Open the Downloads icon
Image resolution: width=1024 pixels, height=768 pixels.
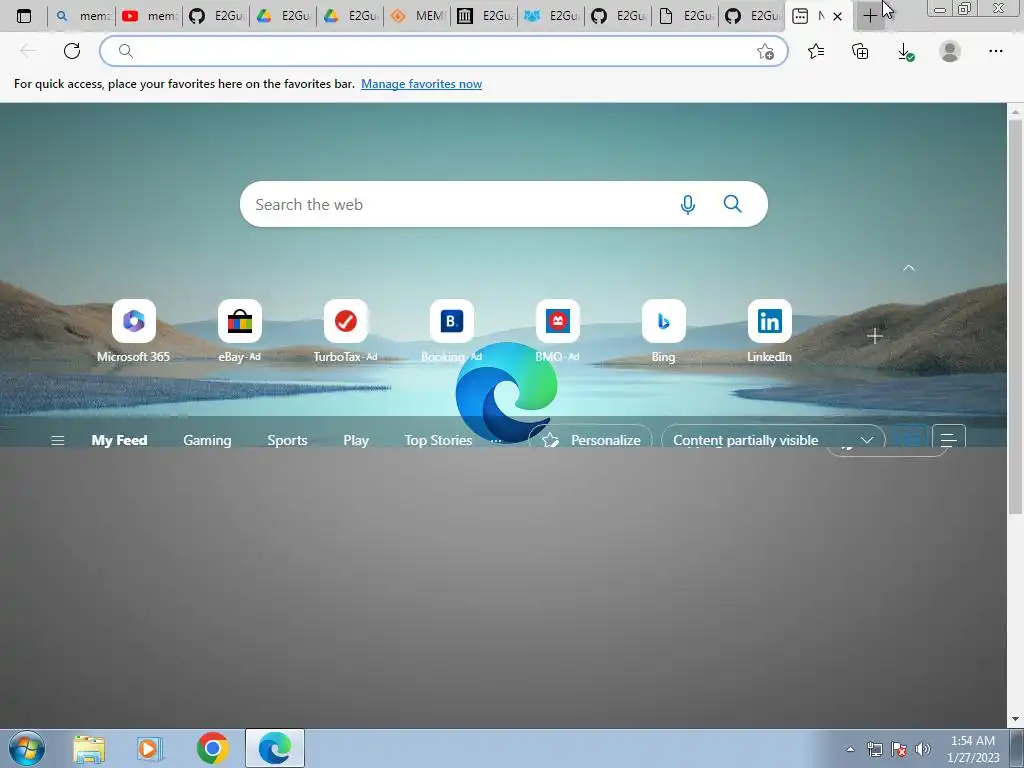coord(905,52)
